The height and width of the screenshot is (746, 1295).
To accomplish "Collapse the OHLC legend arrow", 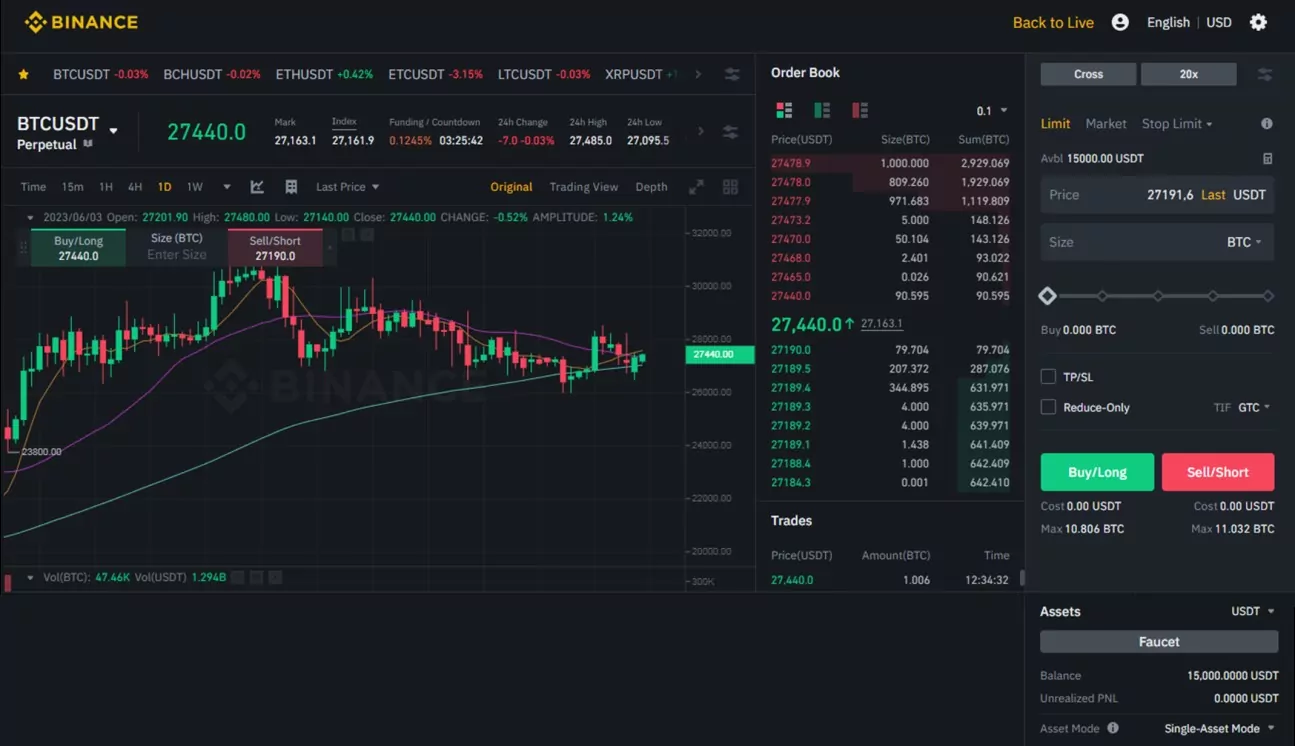I will [31, 217].
